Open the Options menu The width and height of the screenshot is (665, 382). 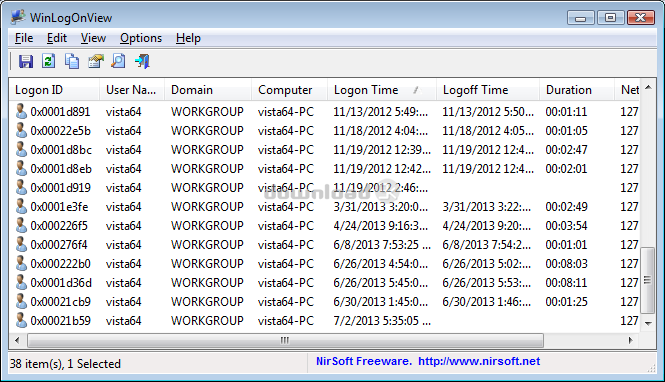point(141,38)
